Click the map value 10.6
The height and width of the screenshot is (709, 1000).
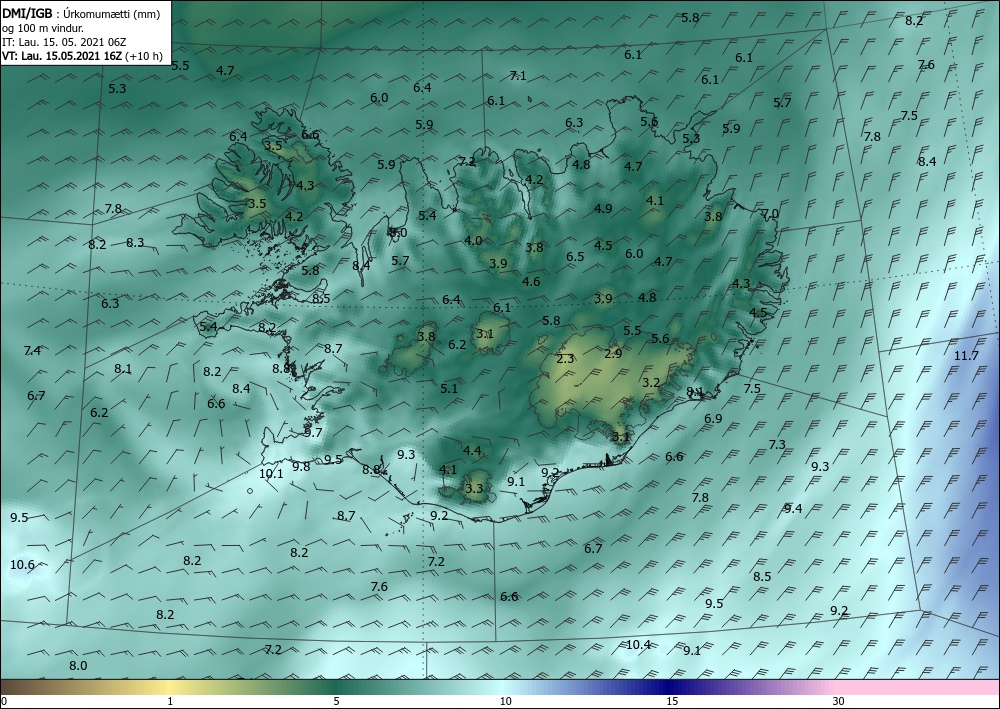coord(22,564)
